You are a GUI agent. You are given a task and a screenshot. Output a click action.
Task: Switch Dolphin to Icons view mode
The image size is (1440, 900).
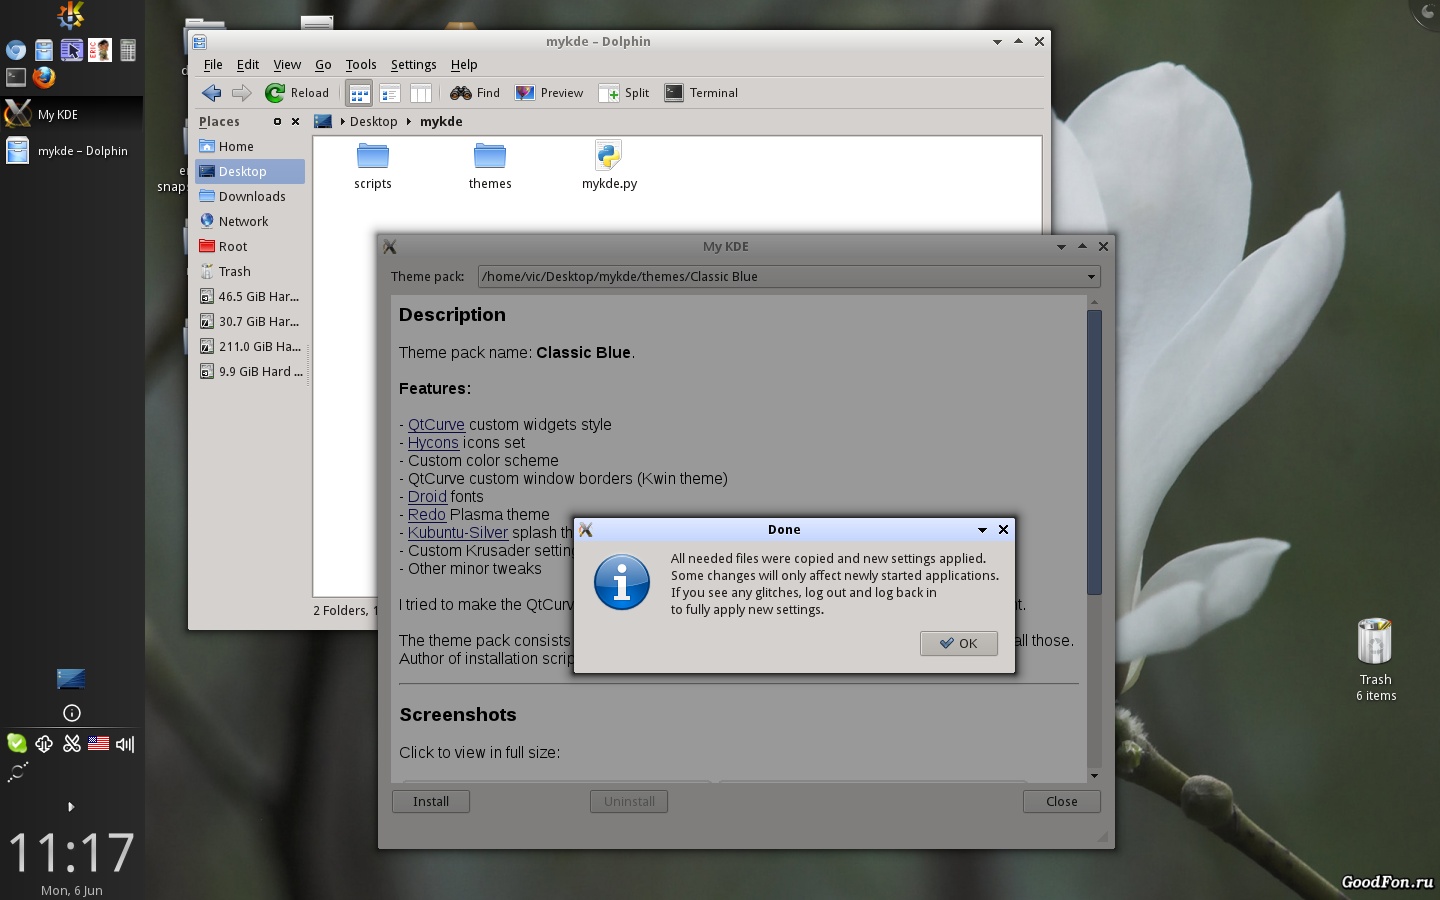tap(359, 93)
